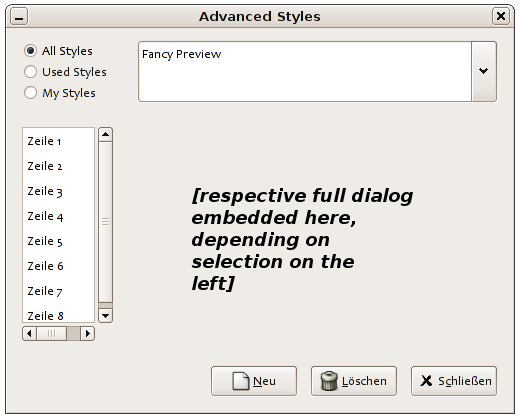Select Zeile 4 in the list

pyautogui.click(x=45, y=216)
